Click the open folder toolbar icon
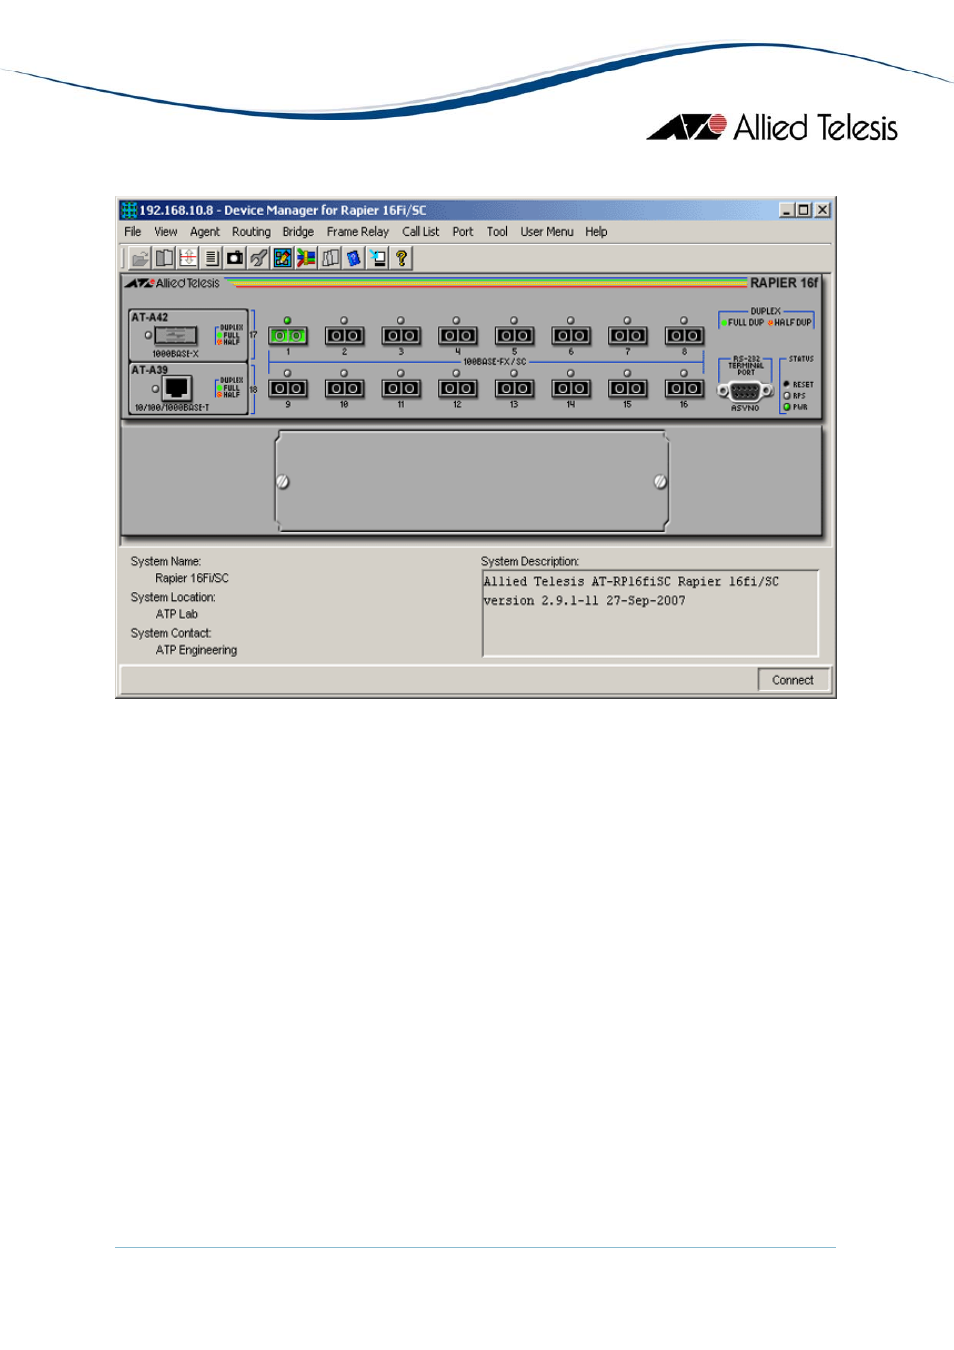 pyautogui.click(x=140, y=258)
